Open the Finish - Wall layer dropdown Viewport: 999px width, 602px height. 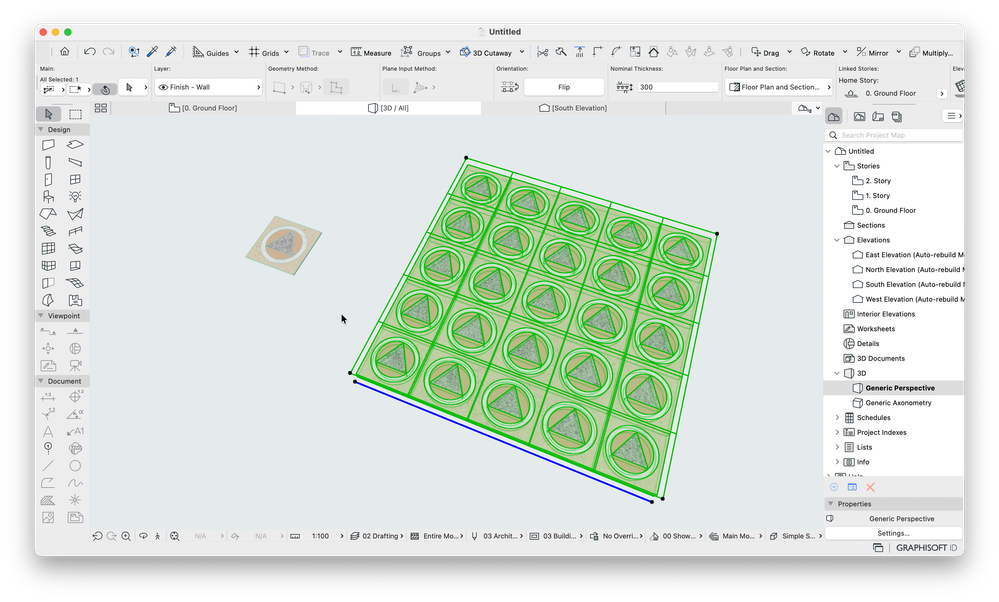pos(208,87)
